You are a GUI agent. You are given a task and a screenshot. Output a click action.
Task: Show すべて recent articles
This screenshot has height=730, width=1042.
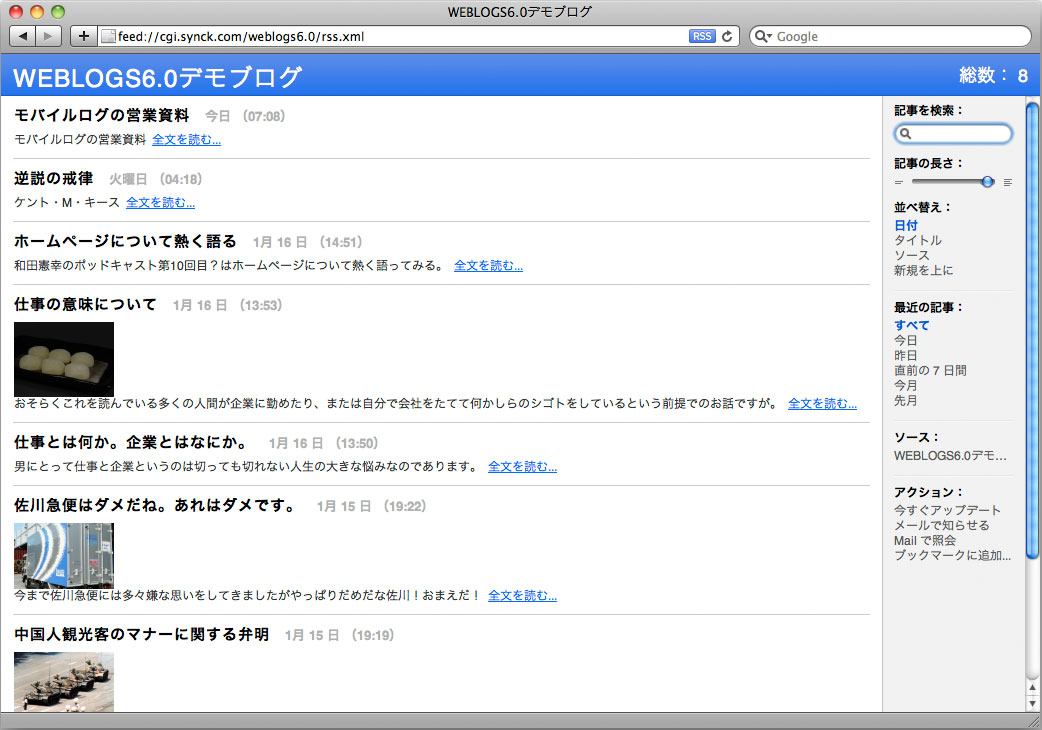[912, 325]
